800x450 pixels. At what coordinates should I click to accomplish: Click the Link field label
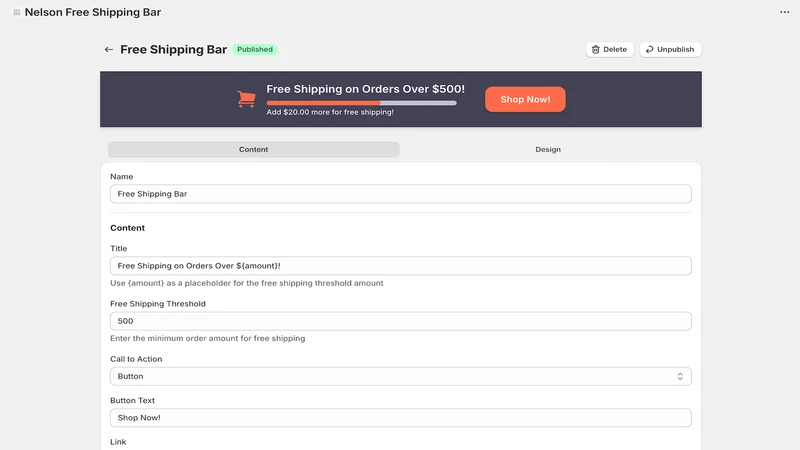(118, 442)
